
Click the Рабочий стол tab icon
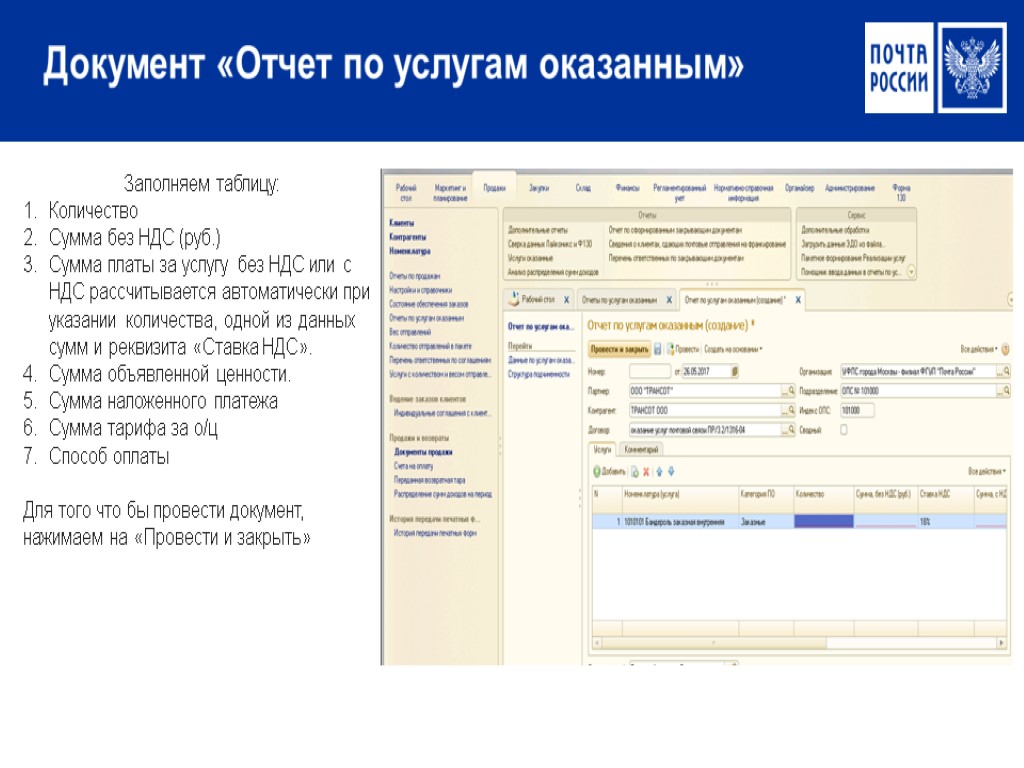point(514,299)
